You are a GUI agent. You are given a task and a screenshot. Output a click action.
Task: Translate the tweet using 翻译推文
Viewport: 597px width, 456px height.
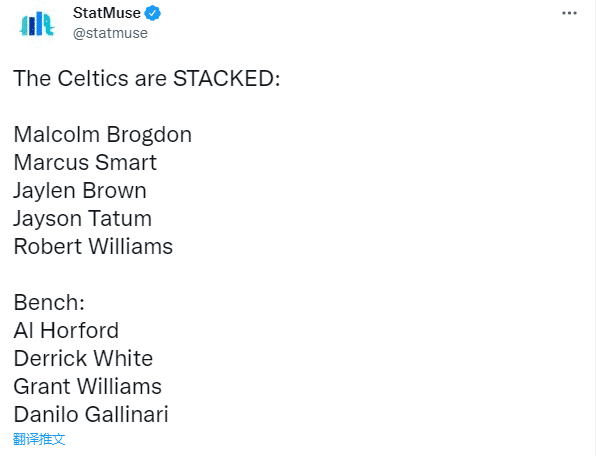(39, 439)
